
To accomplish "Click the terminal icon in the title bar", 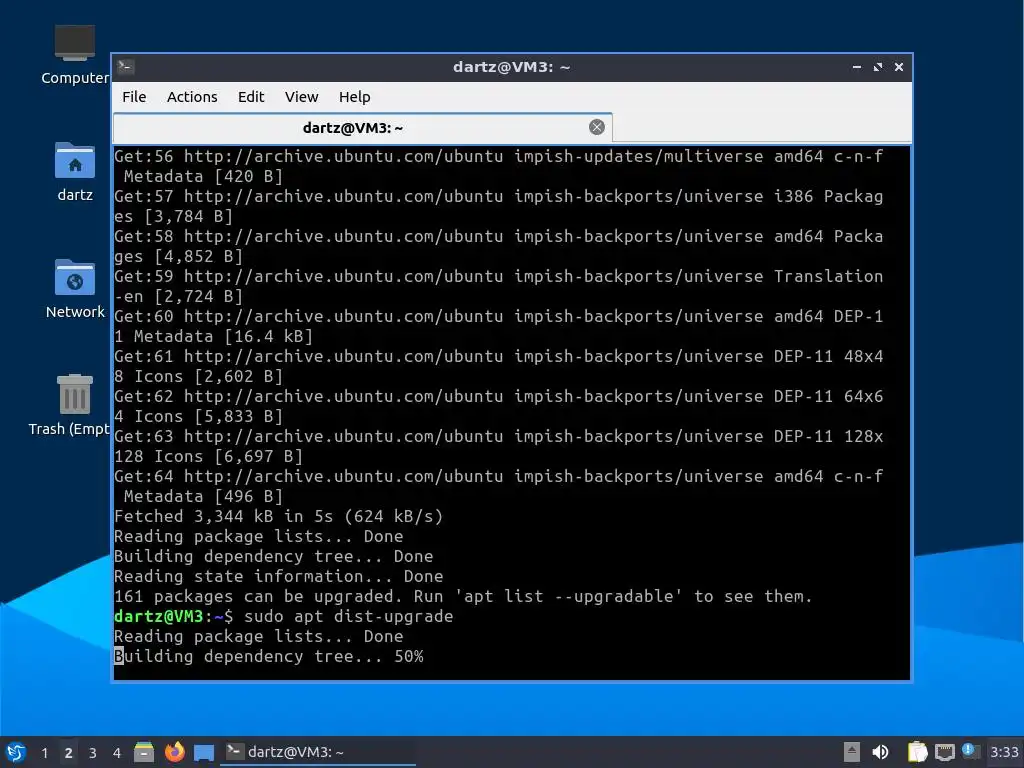I will tap(126, 67).
